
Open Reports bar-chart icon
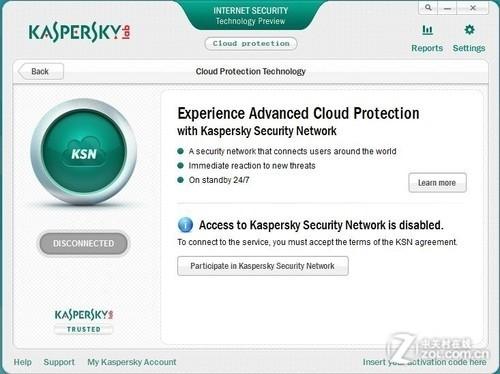point(427,30)
